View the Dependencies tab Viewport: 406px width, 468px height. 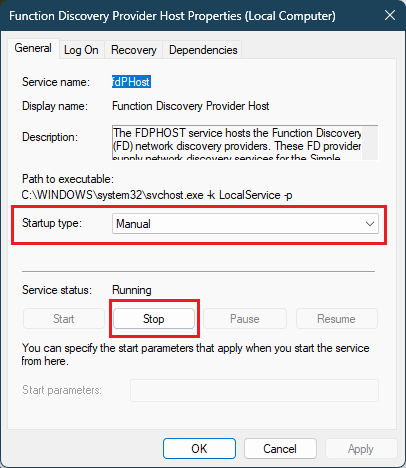(x=203, y=50)
